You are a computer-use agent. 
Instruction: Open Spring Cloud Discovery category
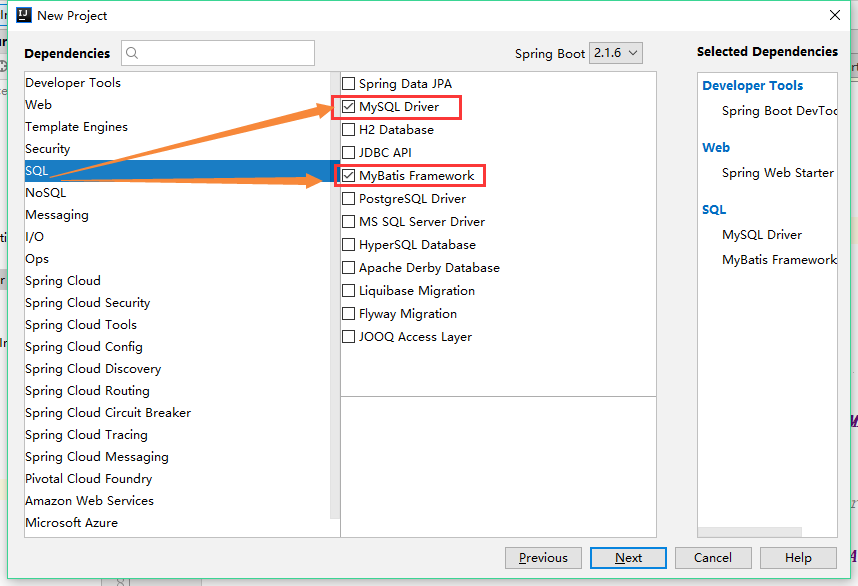177,369
